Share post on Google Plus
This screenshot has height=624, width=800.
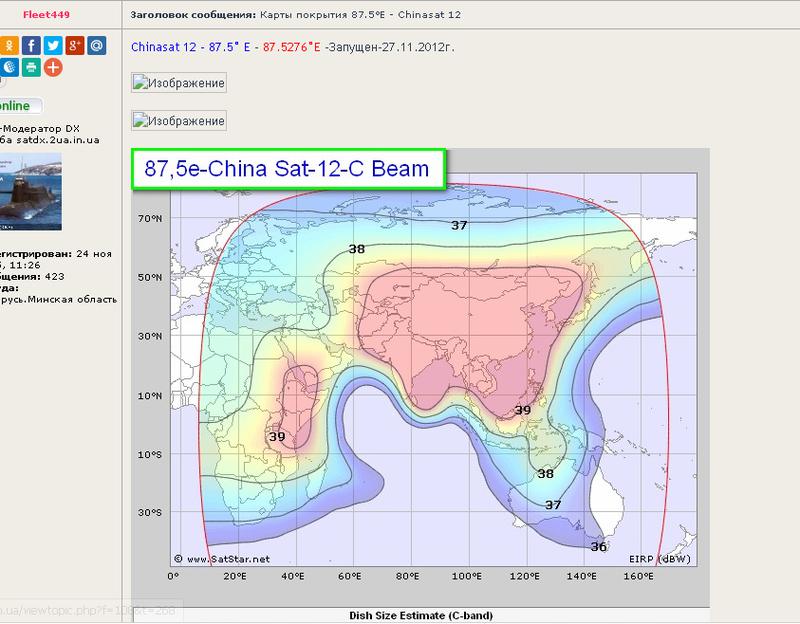coord(75,46)
